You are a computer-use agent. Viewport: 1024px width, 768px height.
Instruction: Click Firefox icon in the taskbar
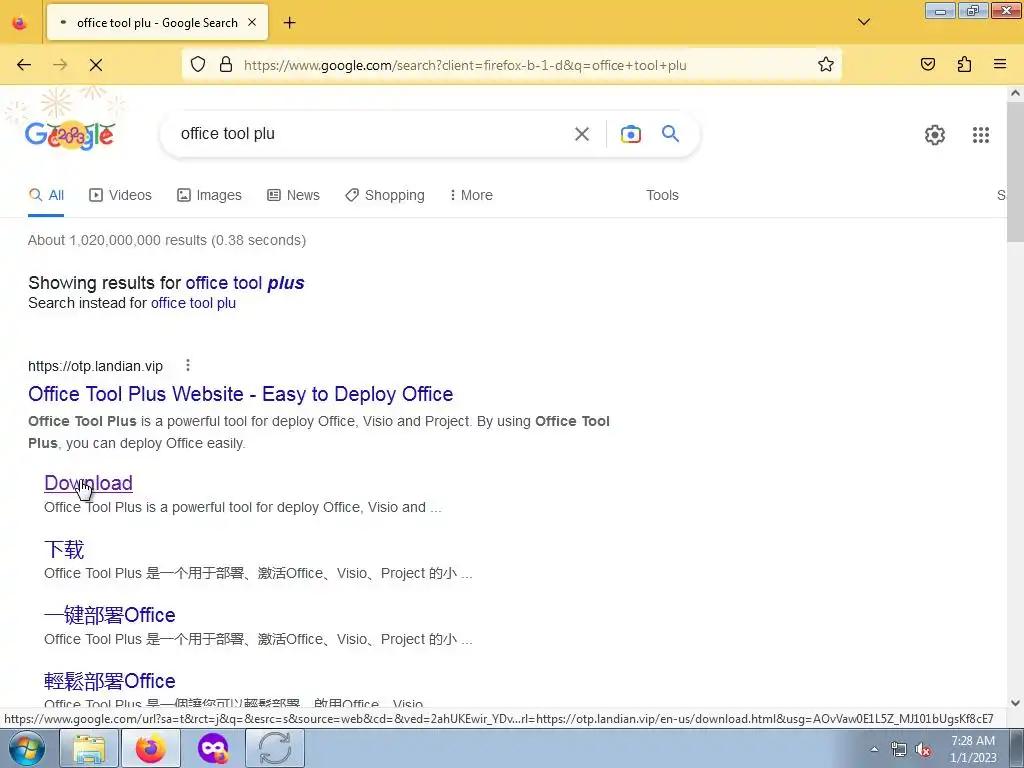tap(150, 748)
